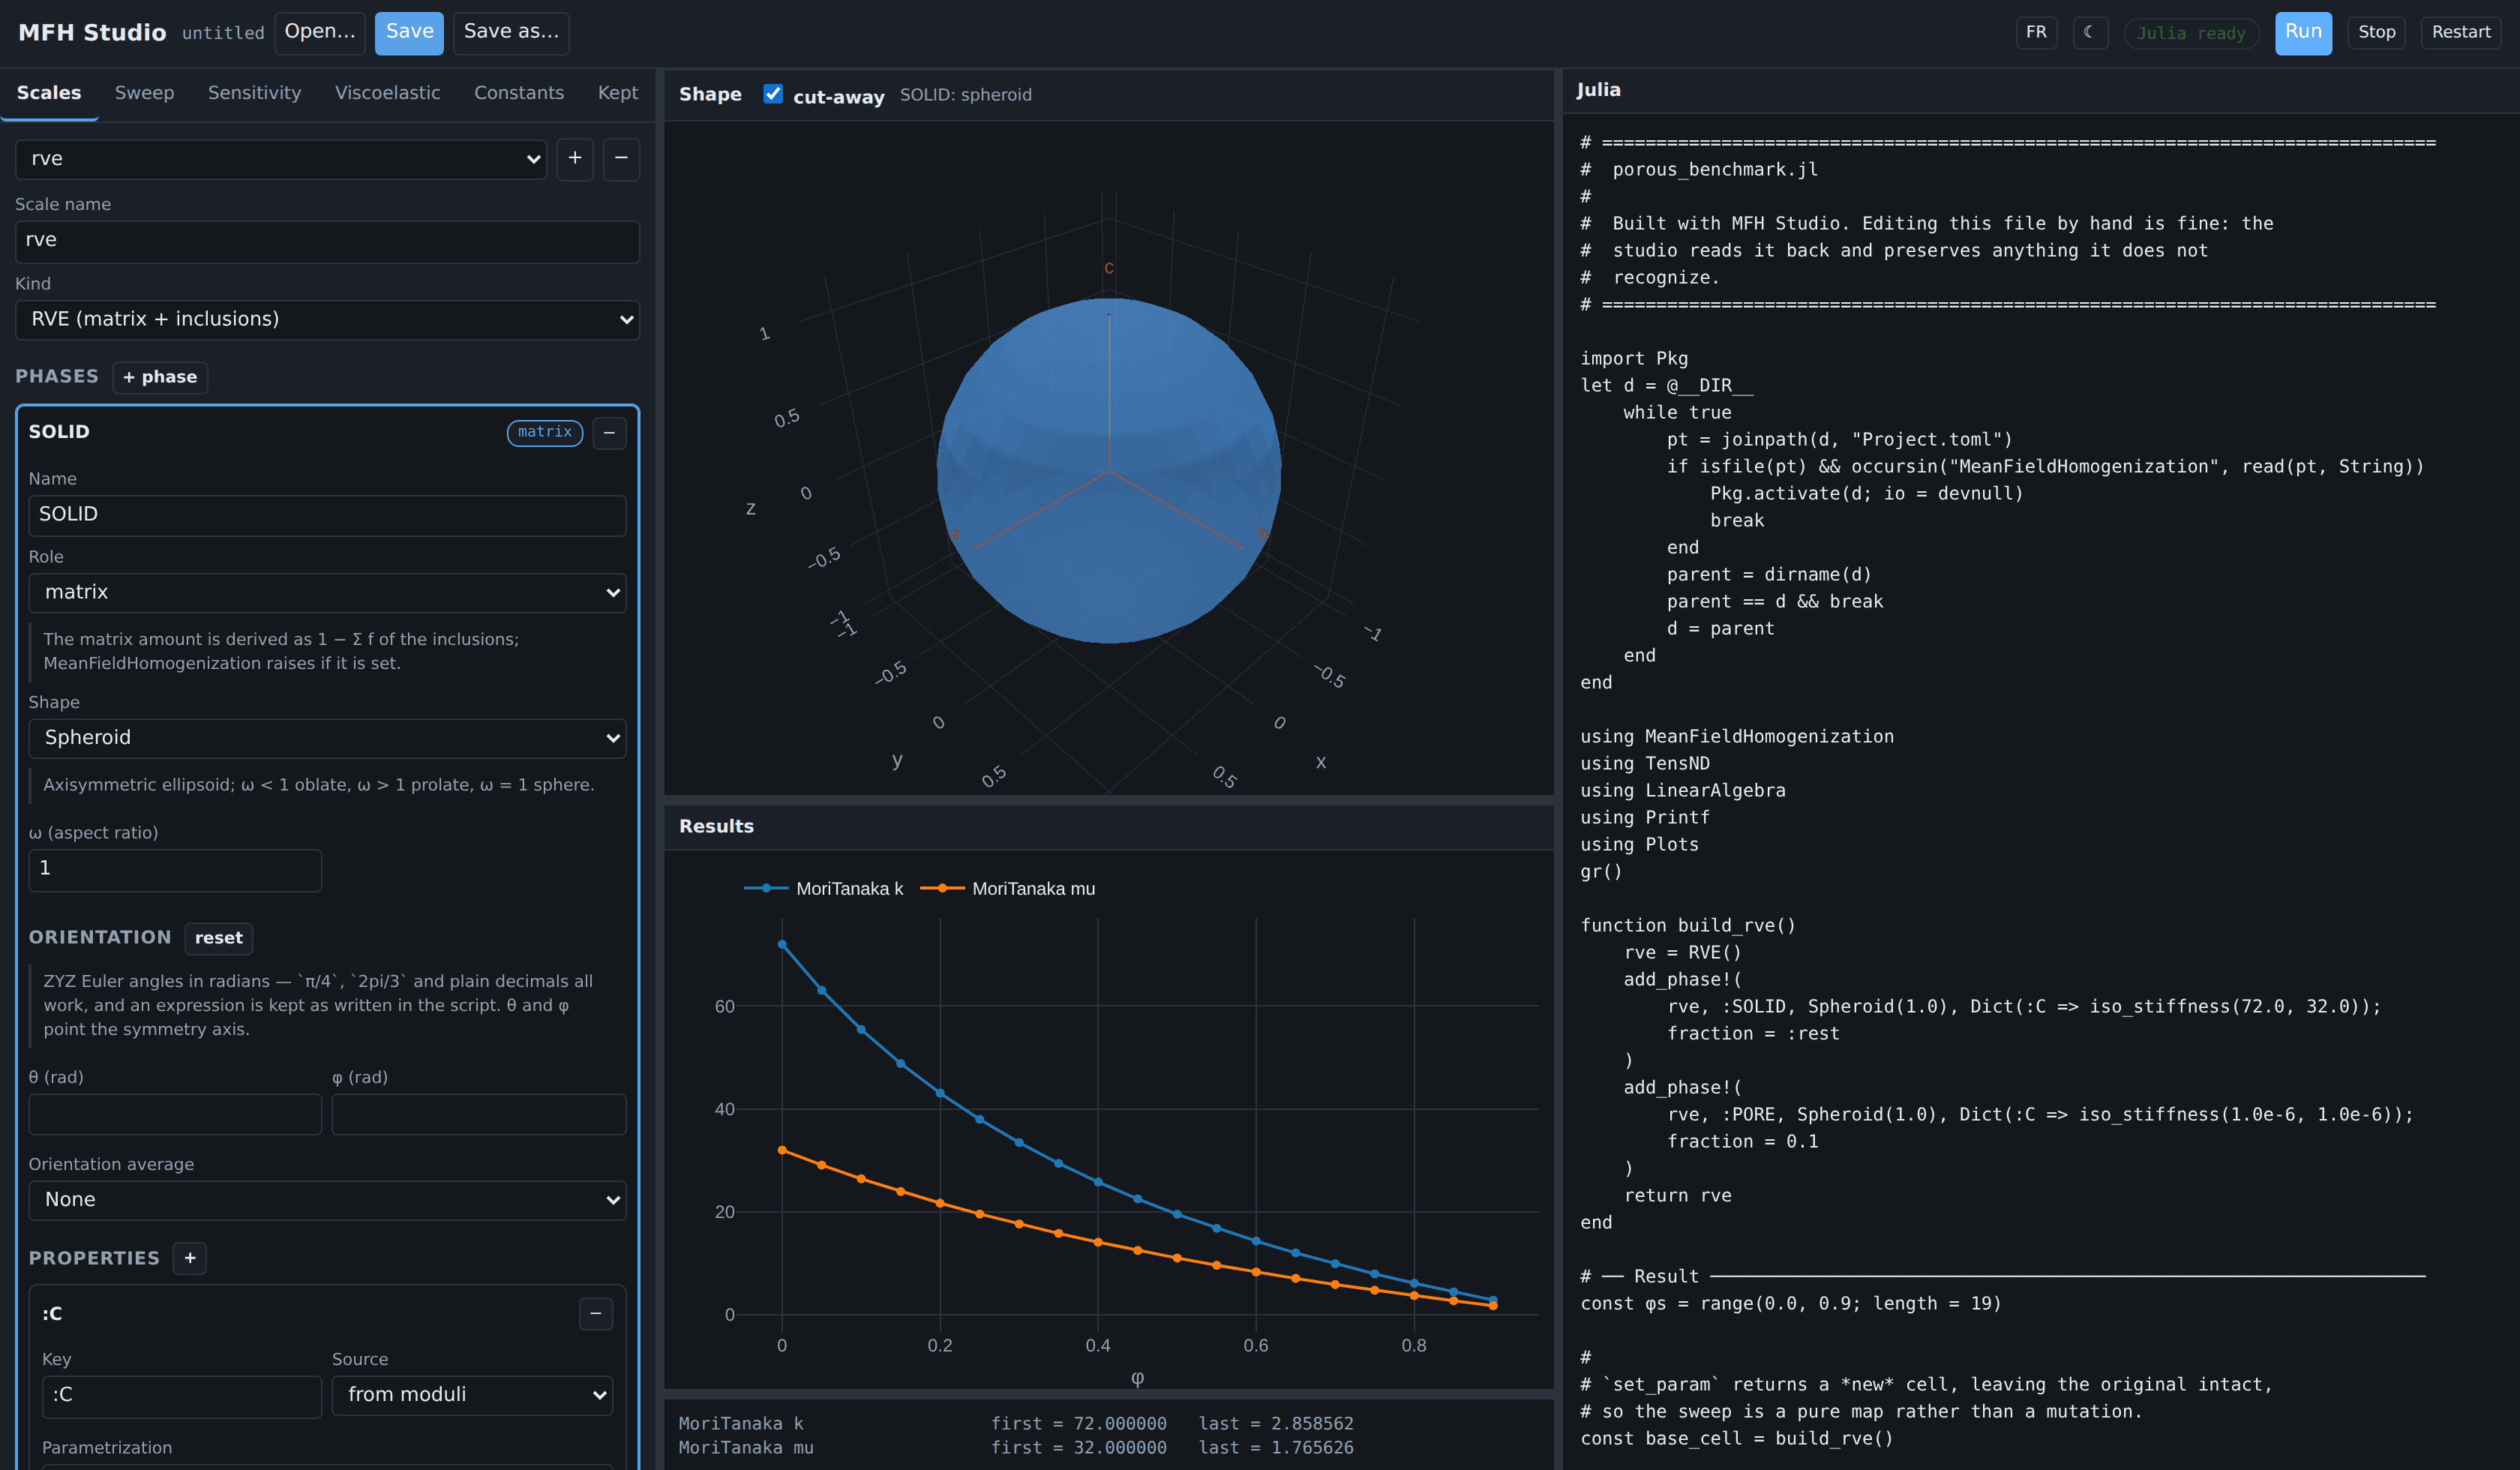
Task: Click the Save as... button
Action: click(511, 33)
